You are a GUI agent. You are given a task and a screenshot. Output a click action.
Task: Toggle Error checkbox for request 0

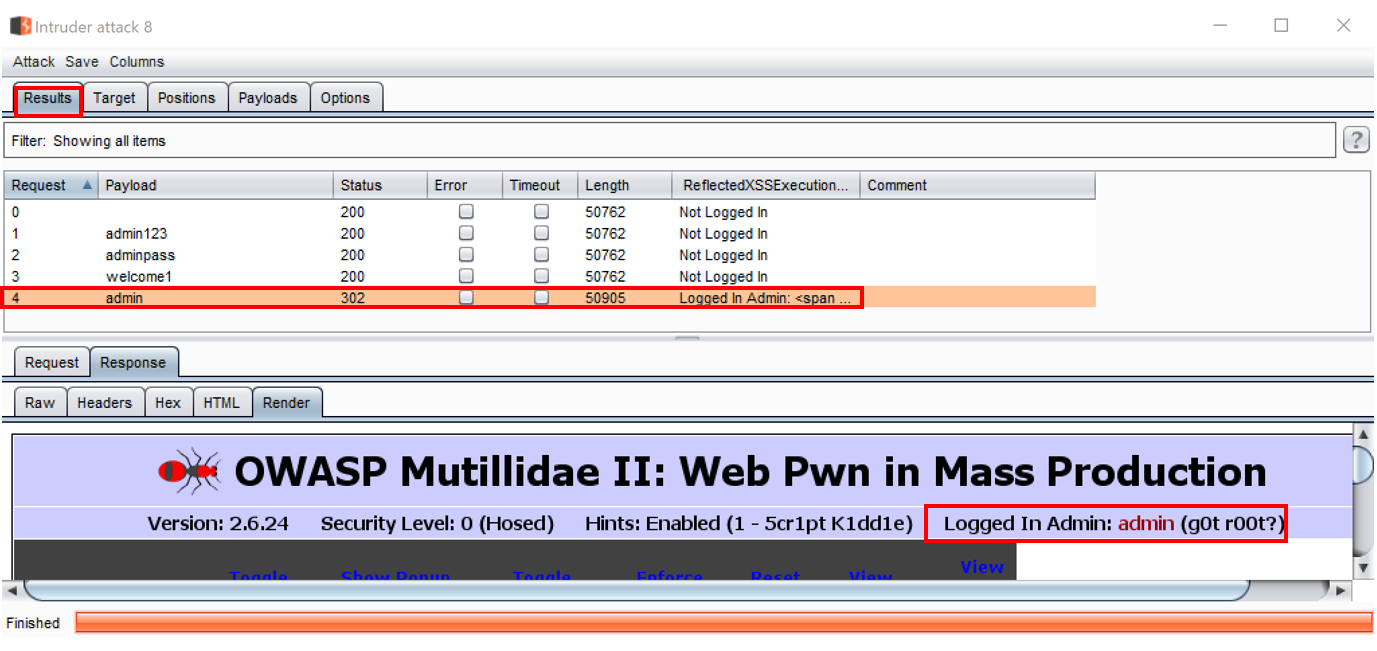(466, 212)
